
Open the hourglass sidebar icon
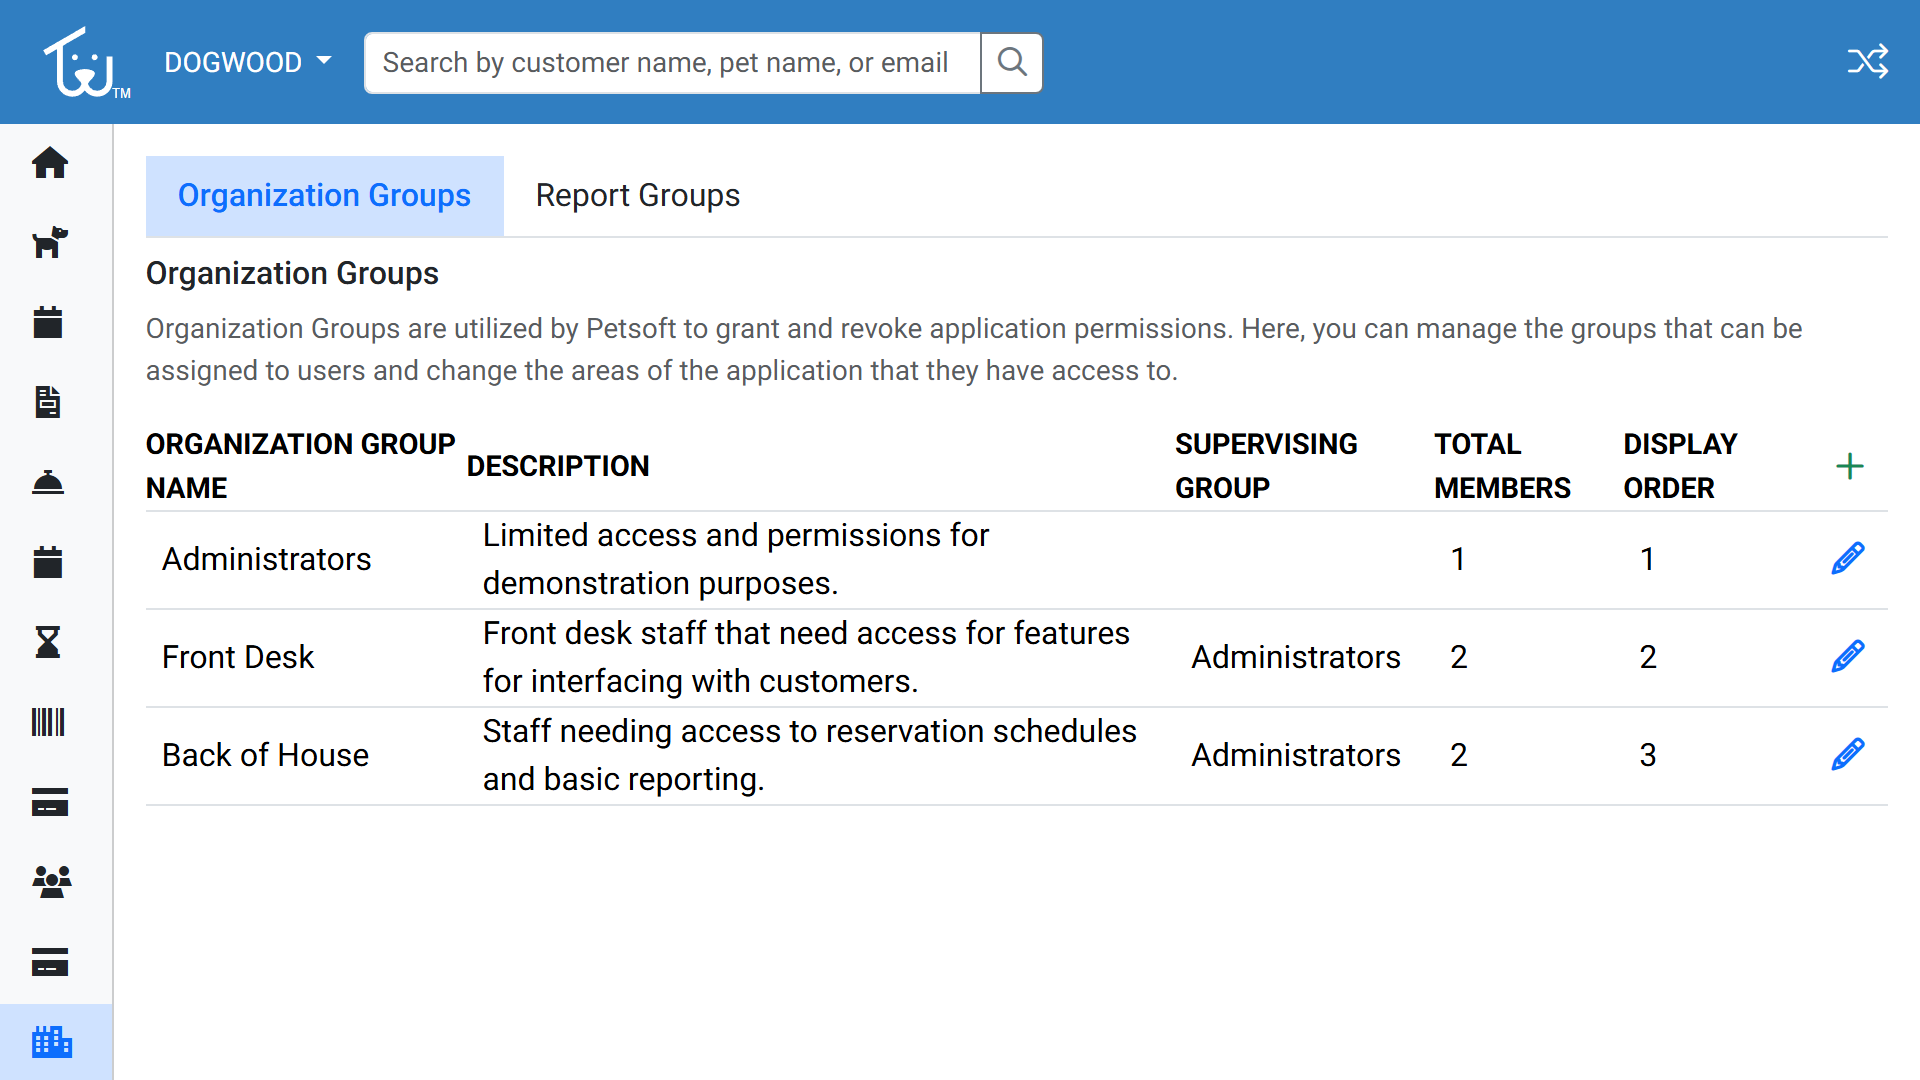click(x=48, y=642)
